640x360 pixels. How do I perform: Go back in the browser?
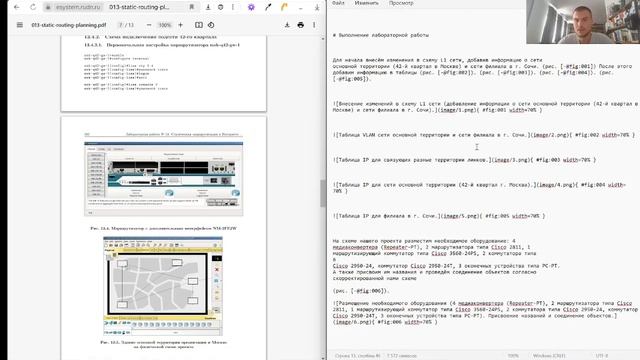click(17, 7)
